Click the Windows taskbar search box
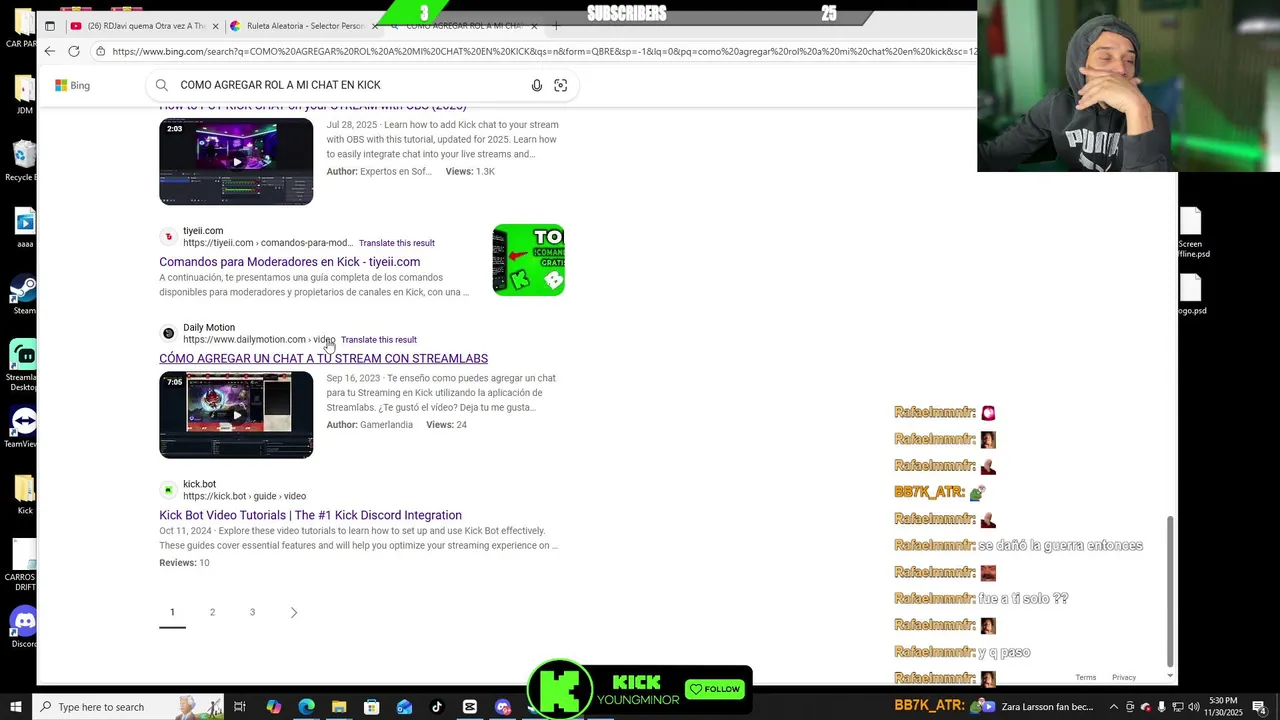The image size is (1280, 720). (x=129, y=707)
